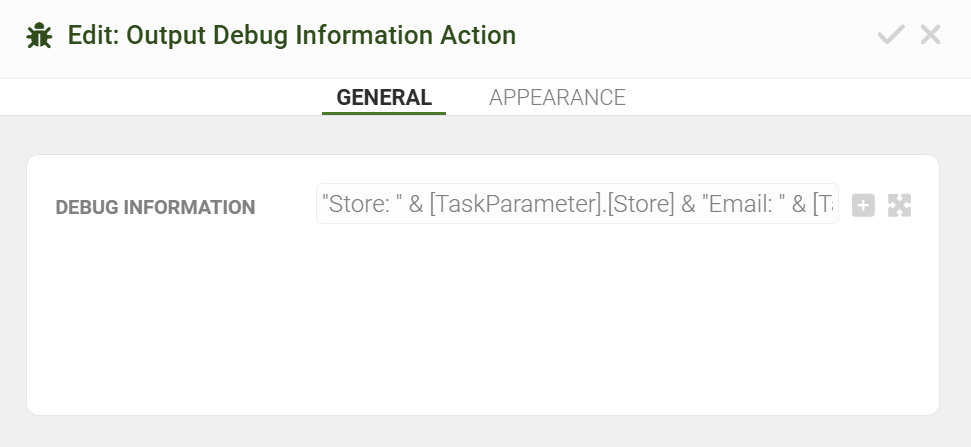971x447 pixels.
Task: Click the gray background below the panel
Action: pos(480,432)
